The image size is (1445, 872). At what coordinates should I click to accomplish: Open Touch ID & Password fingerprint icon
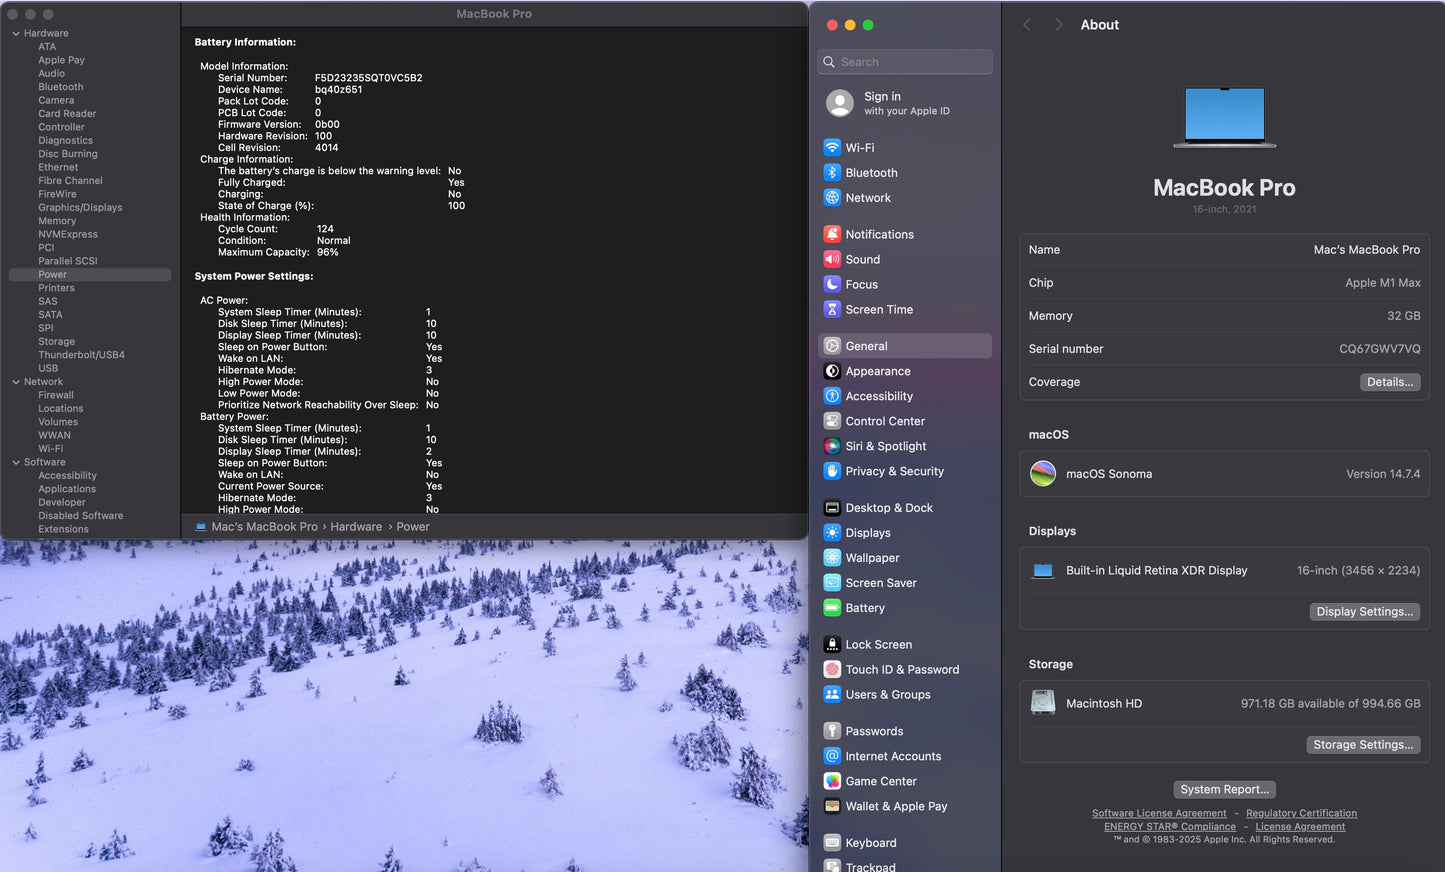click(x=832, y=670)
